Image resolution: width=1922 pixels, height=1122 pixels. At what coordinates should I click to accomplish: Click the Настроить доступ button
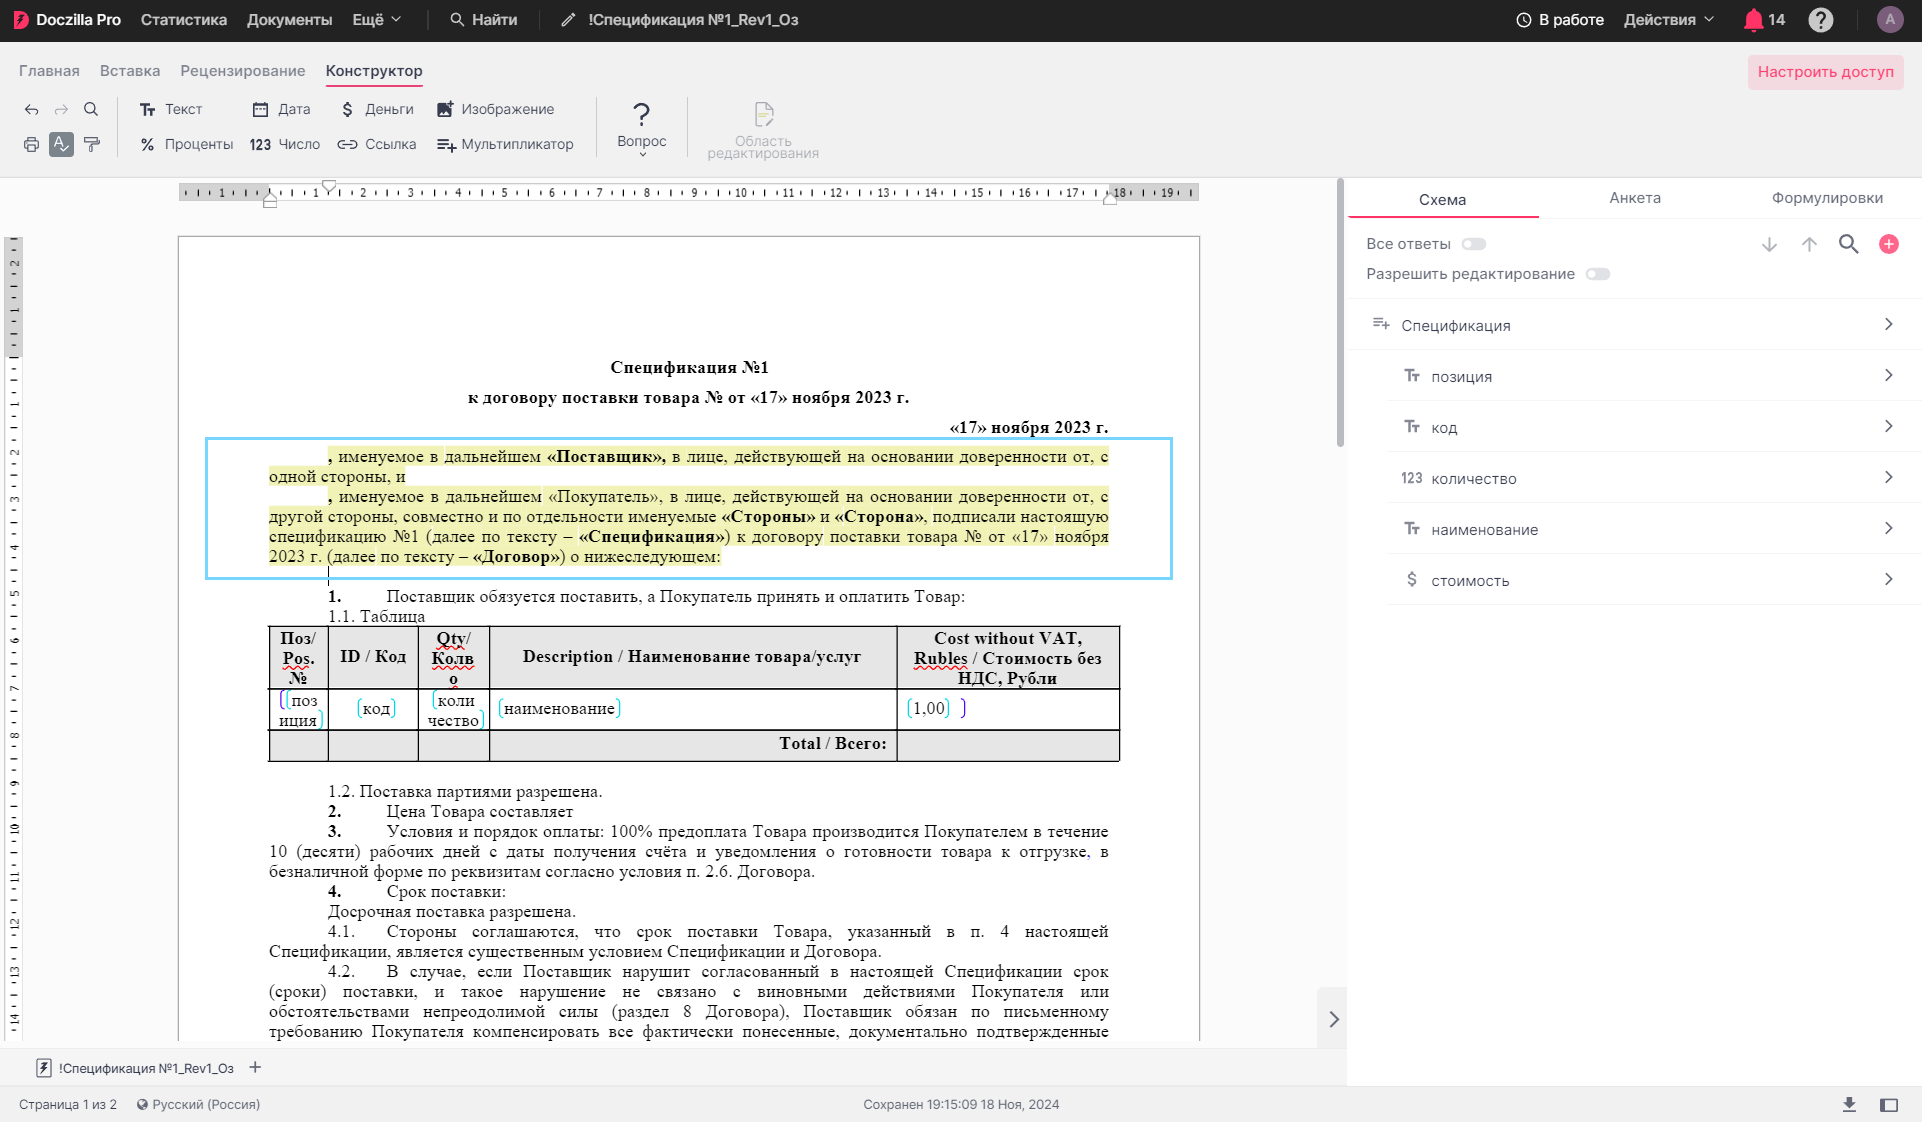pyautogui.click(x=1825, y=72)
